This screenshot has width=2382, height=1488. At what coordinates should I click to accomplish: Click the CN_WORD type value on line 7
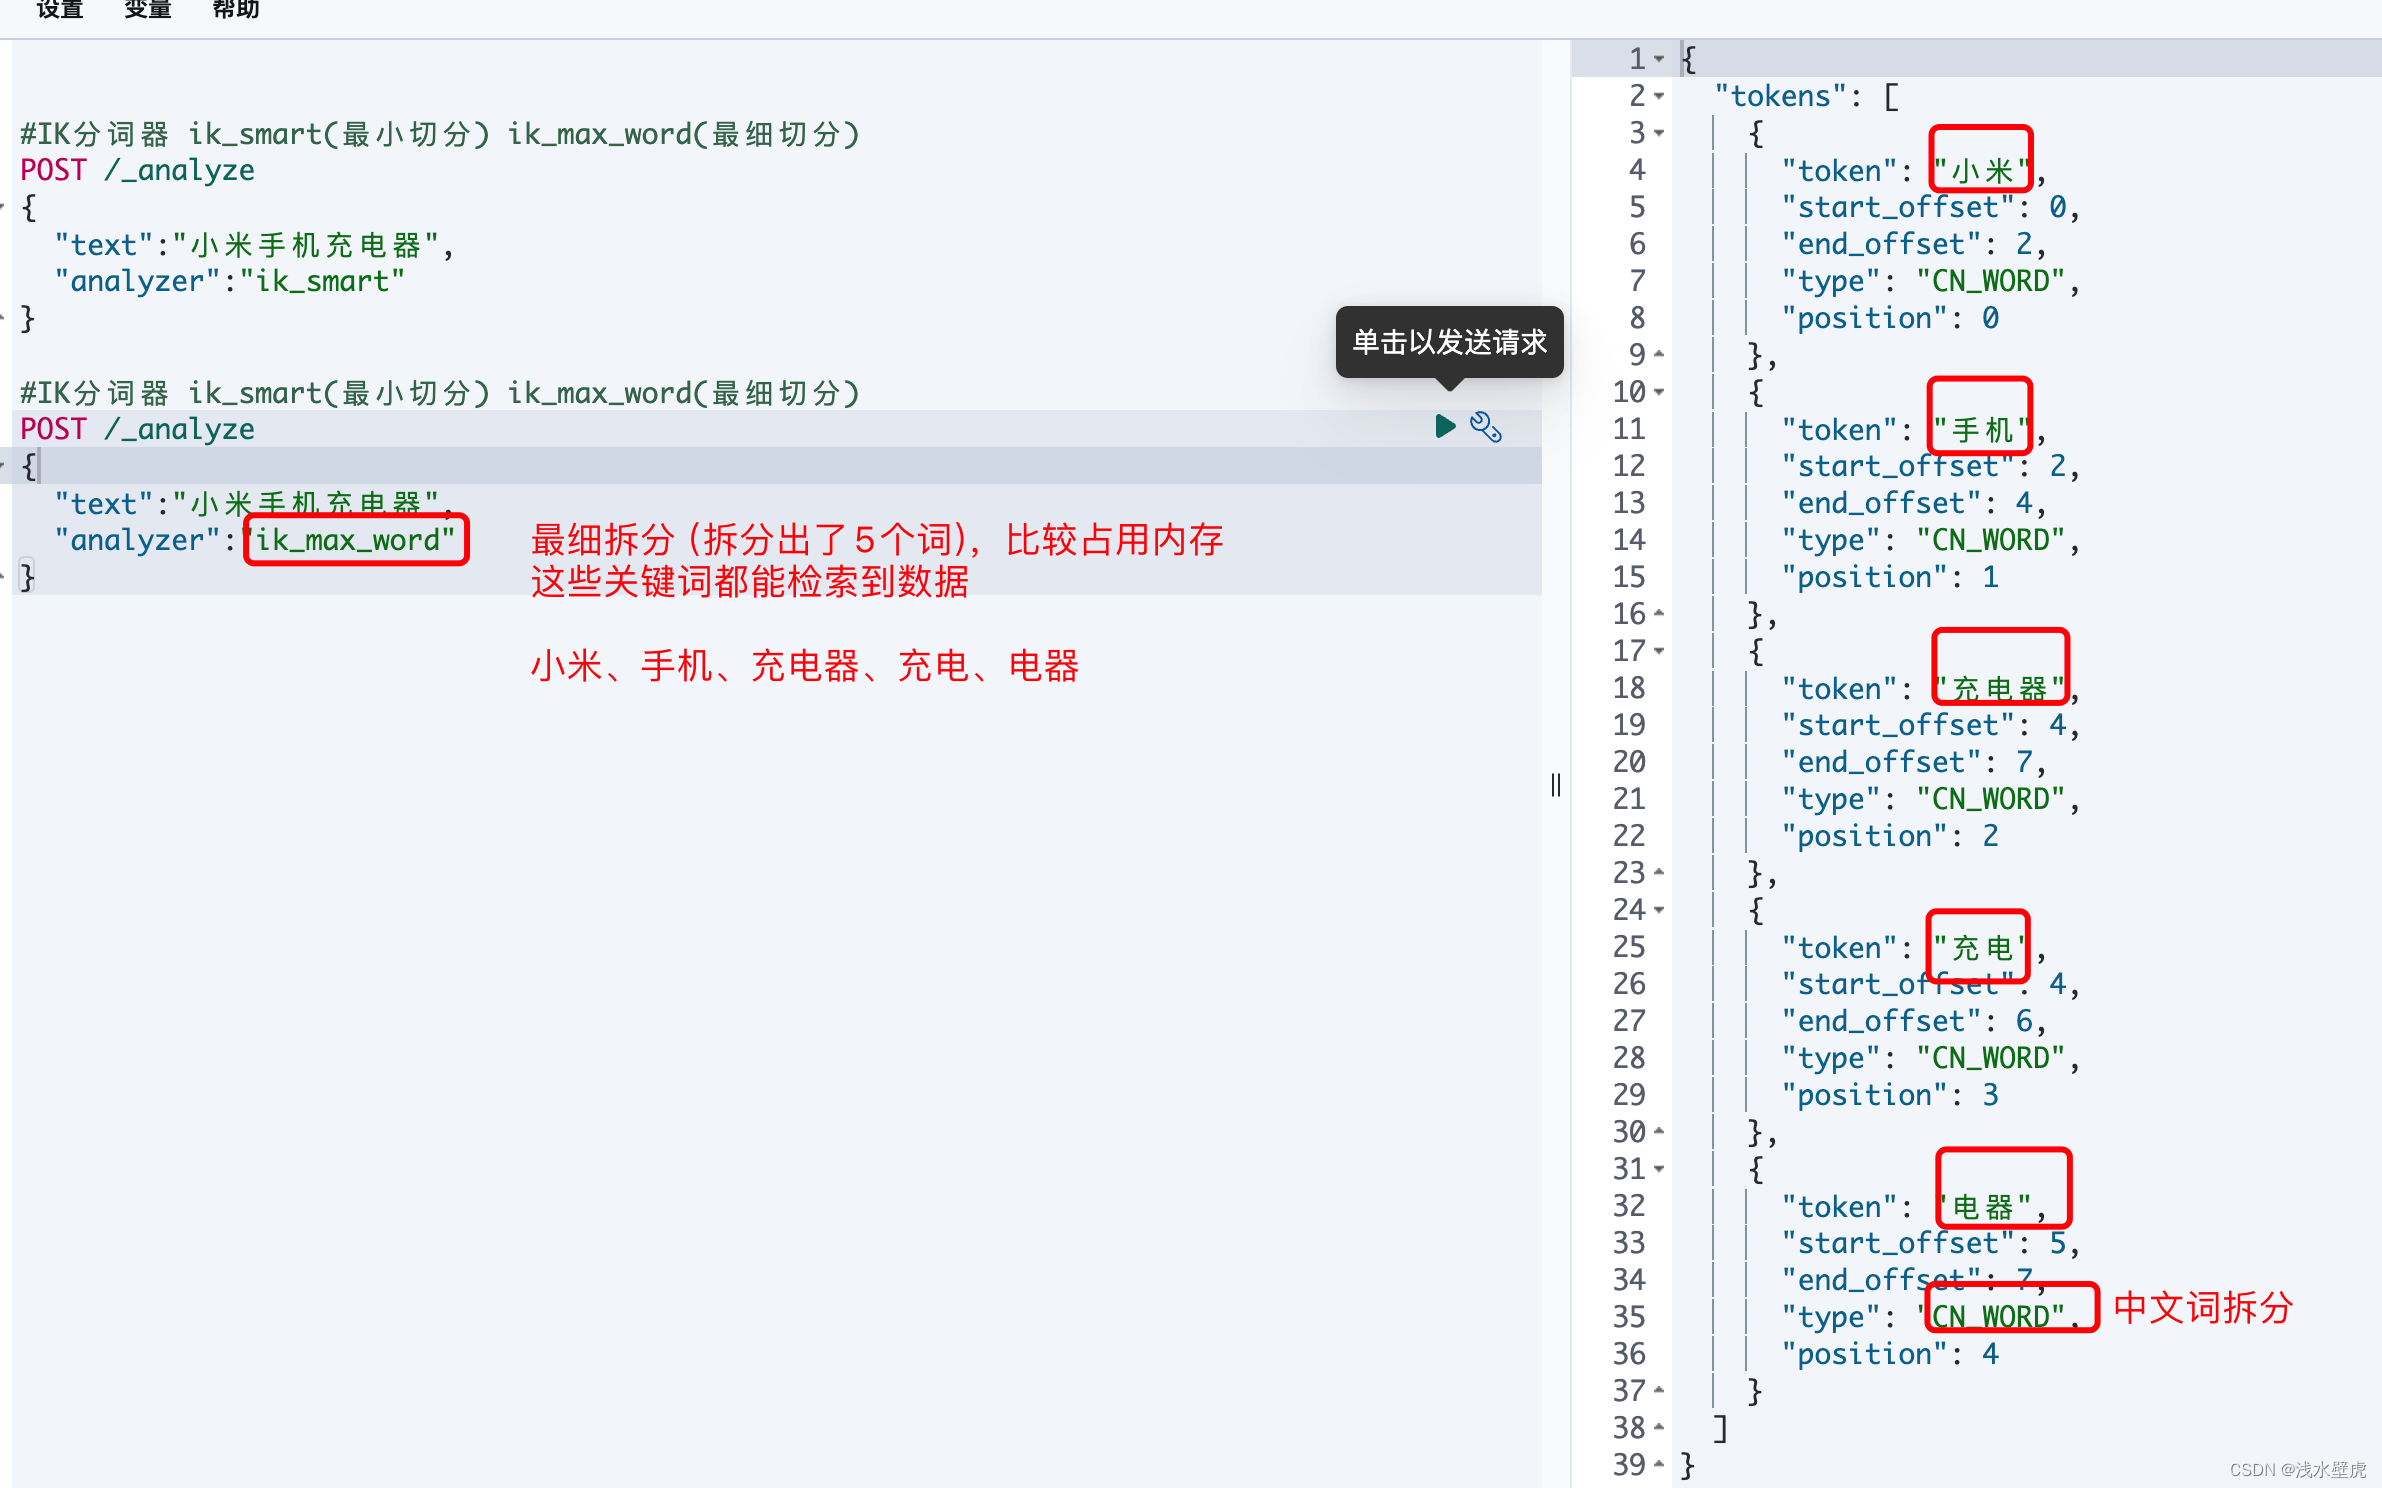pos(1990,282)
